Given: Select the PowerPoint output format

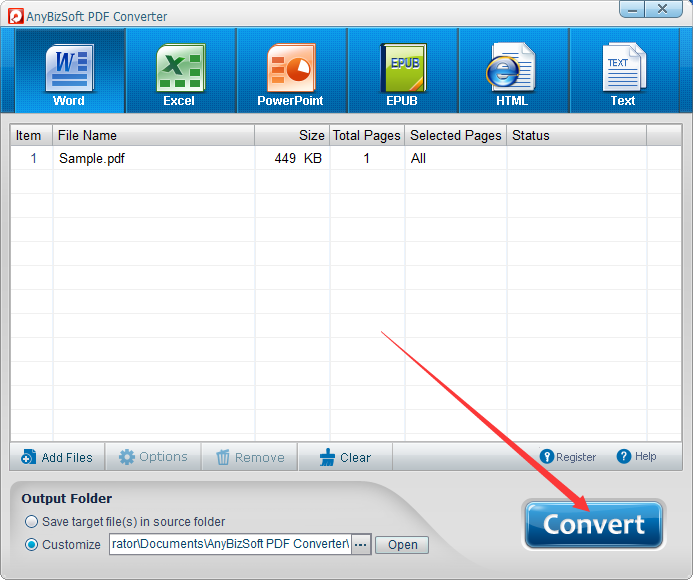Looking at the screenshot, I should (x=291, y=71).
